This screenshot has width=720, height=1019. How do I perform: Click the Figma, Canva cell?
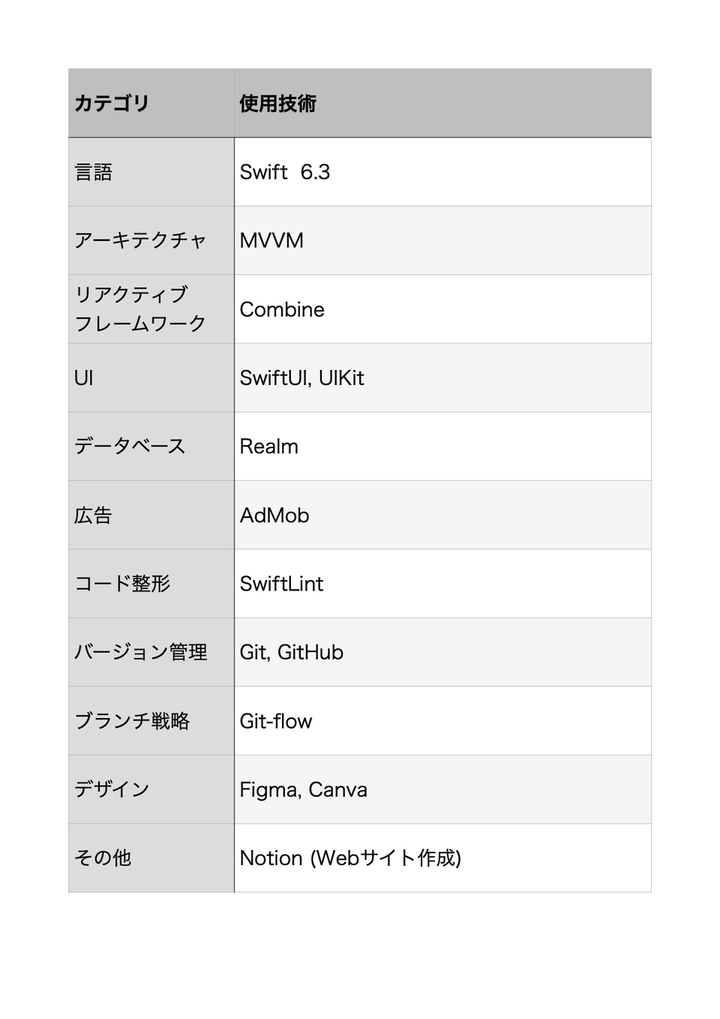(442, 789)
